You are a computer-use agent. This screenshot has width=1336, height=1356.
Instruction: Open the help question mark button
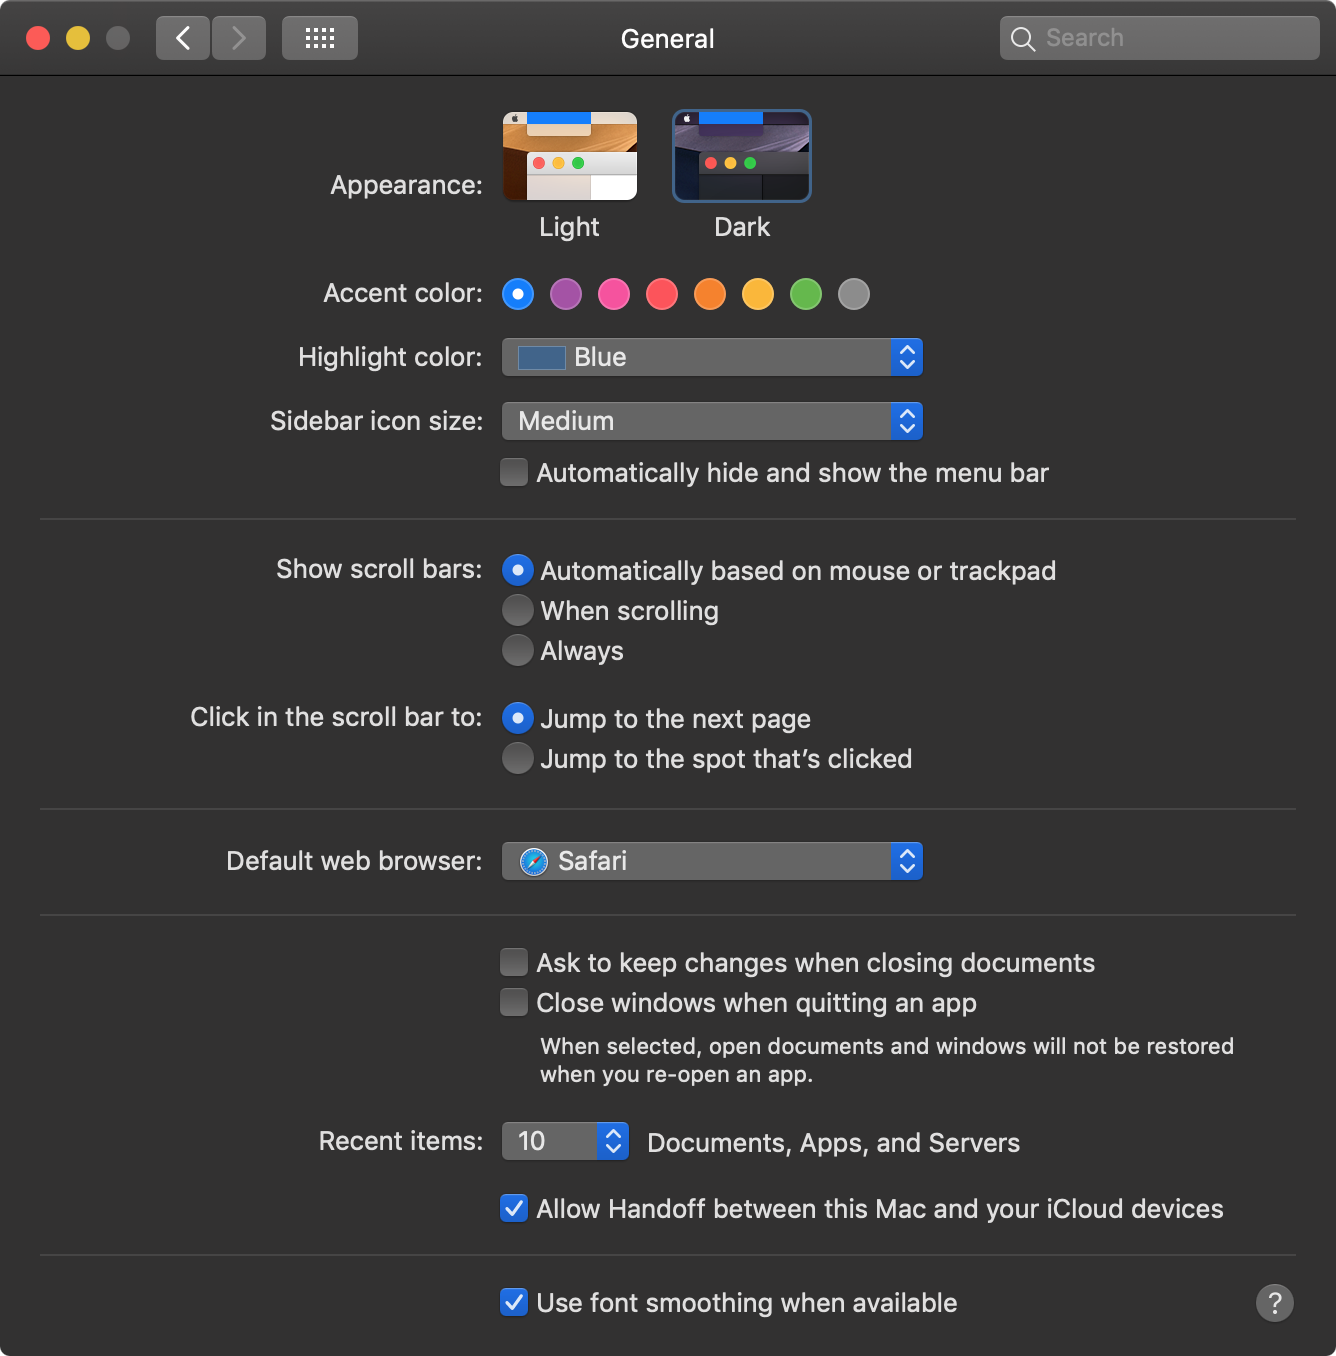point(1274,1303)
